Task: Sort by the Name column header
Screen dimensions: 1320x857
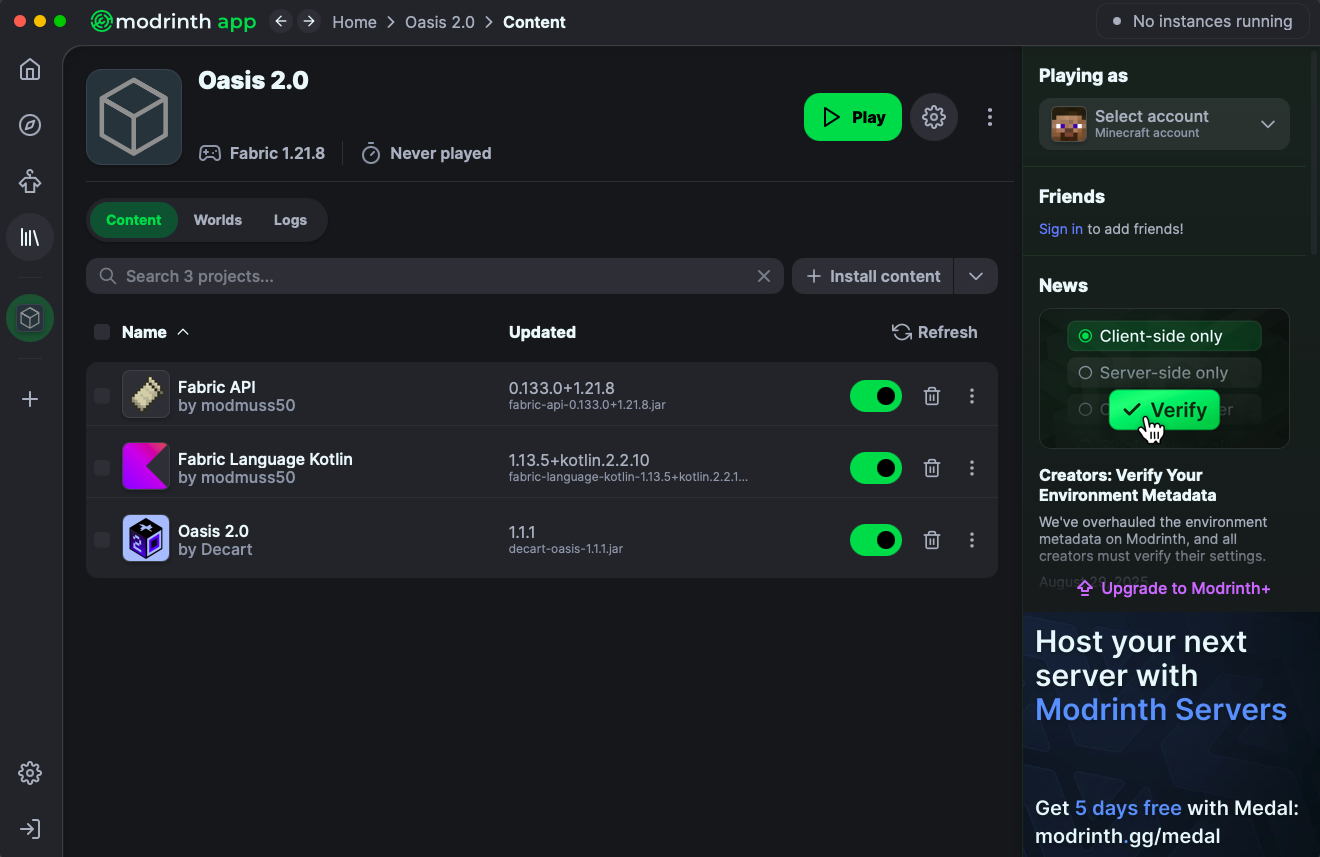Action: [155, 332]
